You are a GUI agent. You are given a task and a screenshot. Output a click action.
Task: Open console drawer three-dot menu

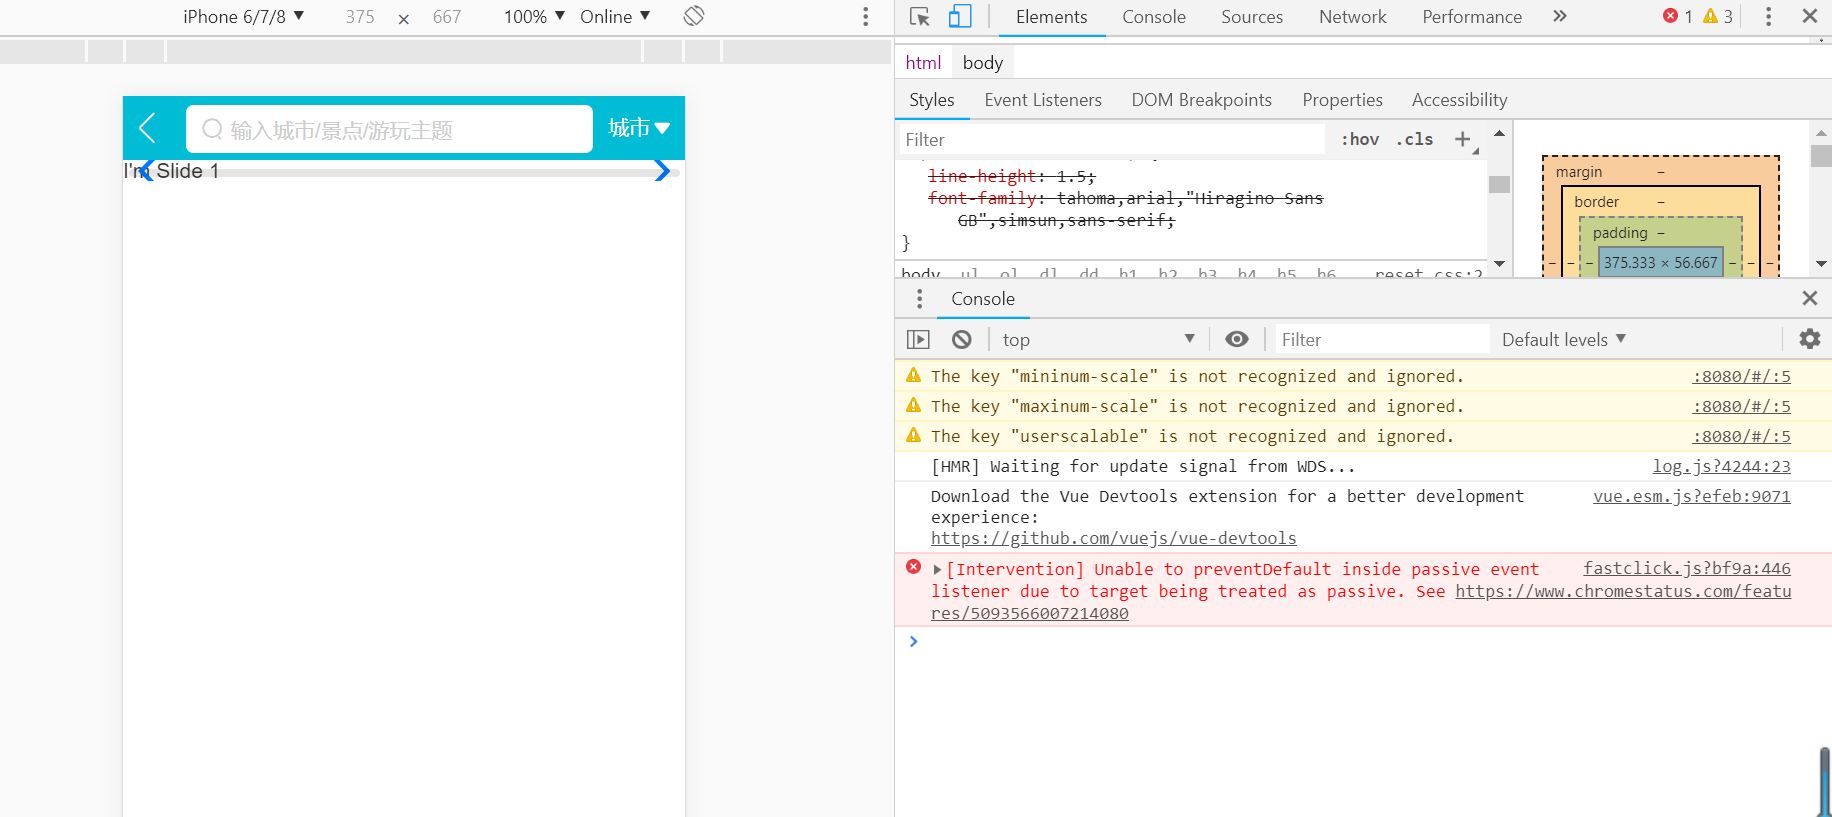pos(920,299)
